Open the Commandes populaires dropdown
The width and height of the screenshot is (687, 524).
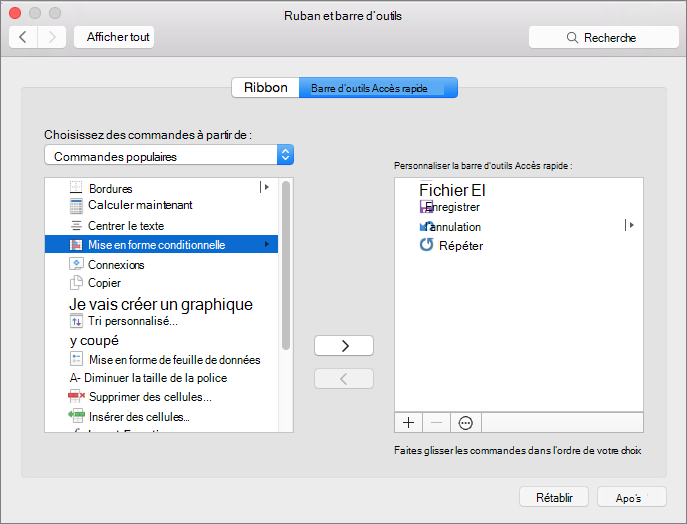[x=169, y=155]
